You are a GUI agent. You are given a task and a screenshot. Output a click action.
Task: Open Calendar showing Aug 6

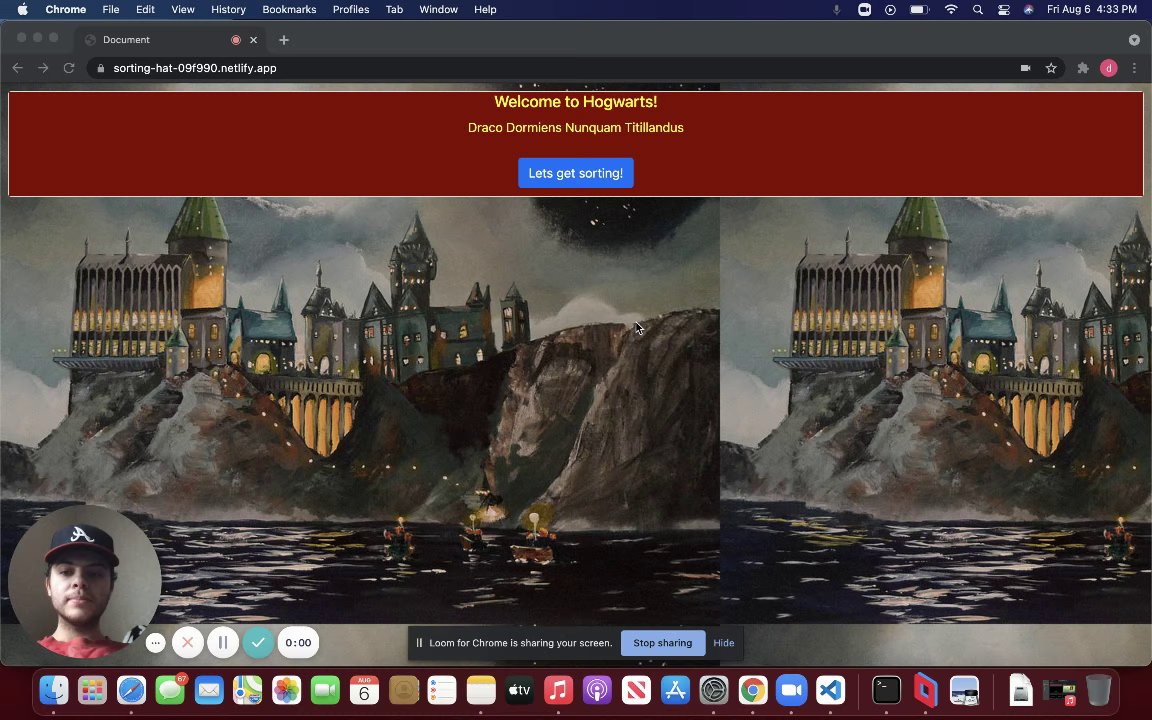pyautogui.click(x=364, y=691)
